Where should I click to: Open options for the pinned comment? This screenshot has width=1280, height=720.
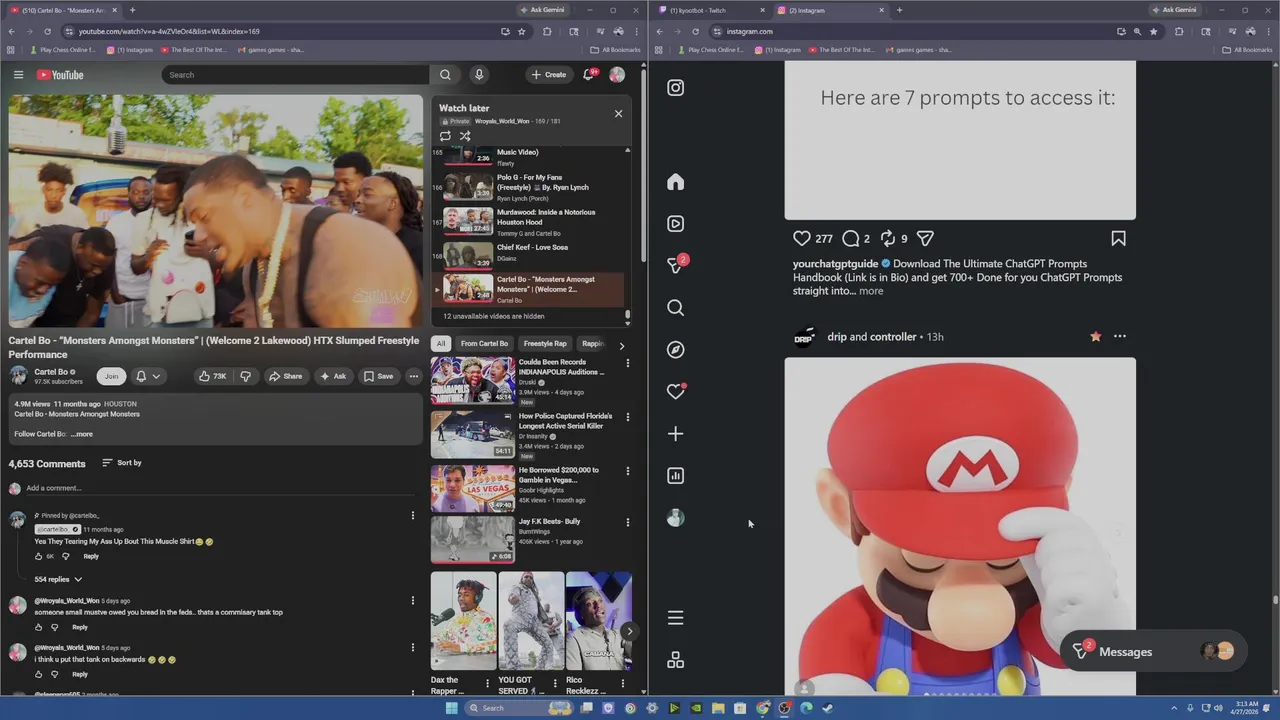pos(412,516)
